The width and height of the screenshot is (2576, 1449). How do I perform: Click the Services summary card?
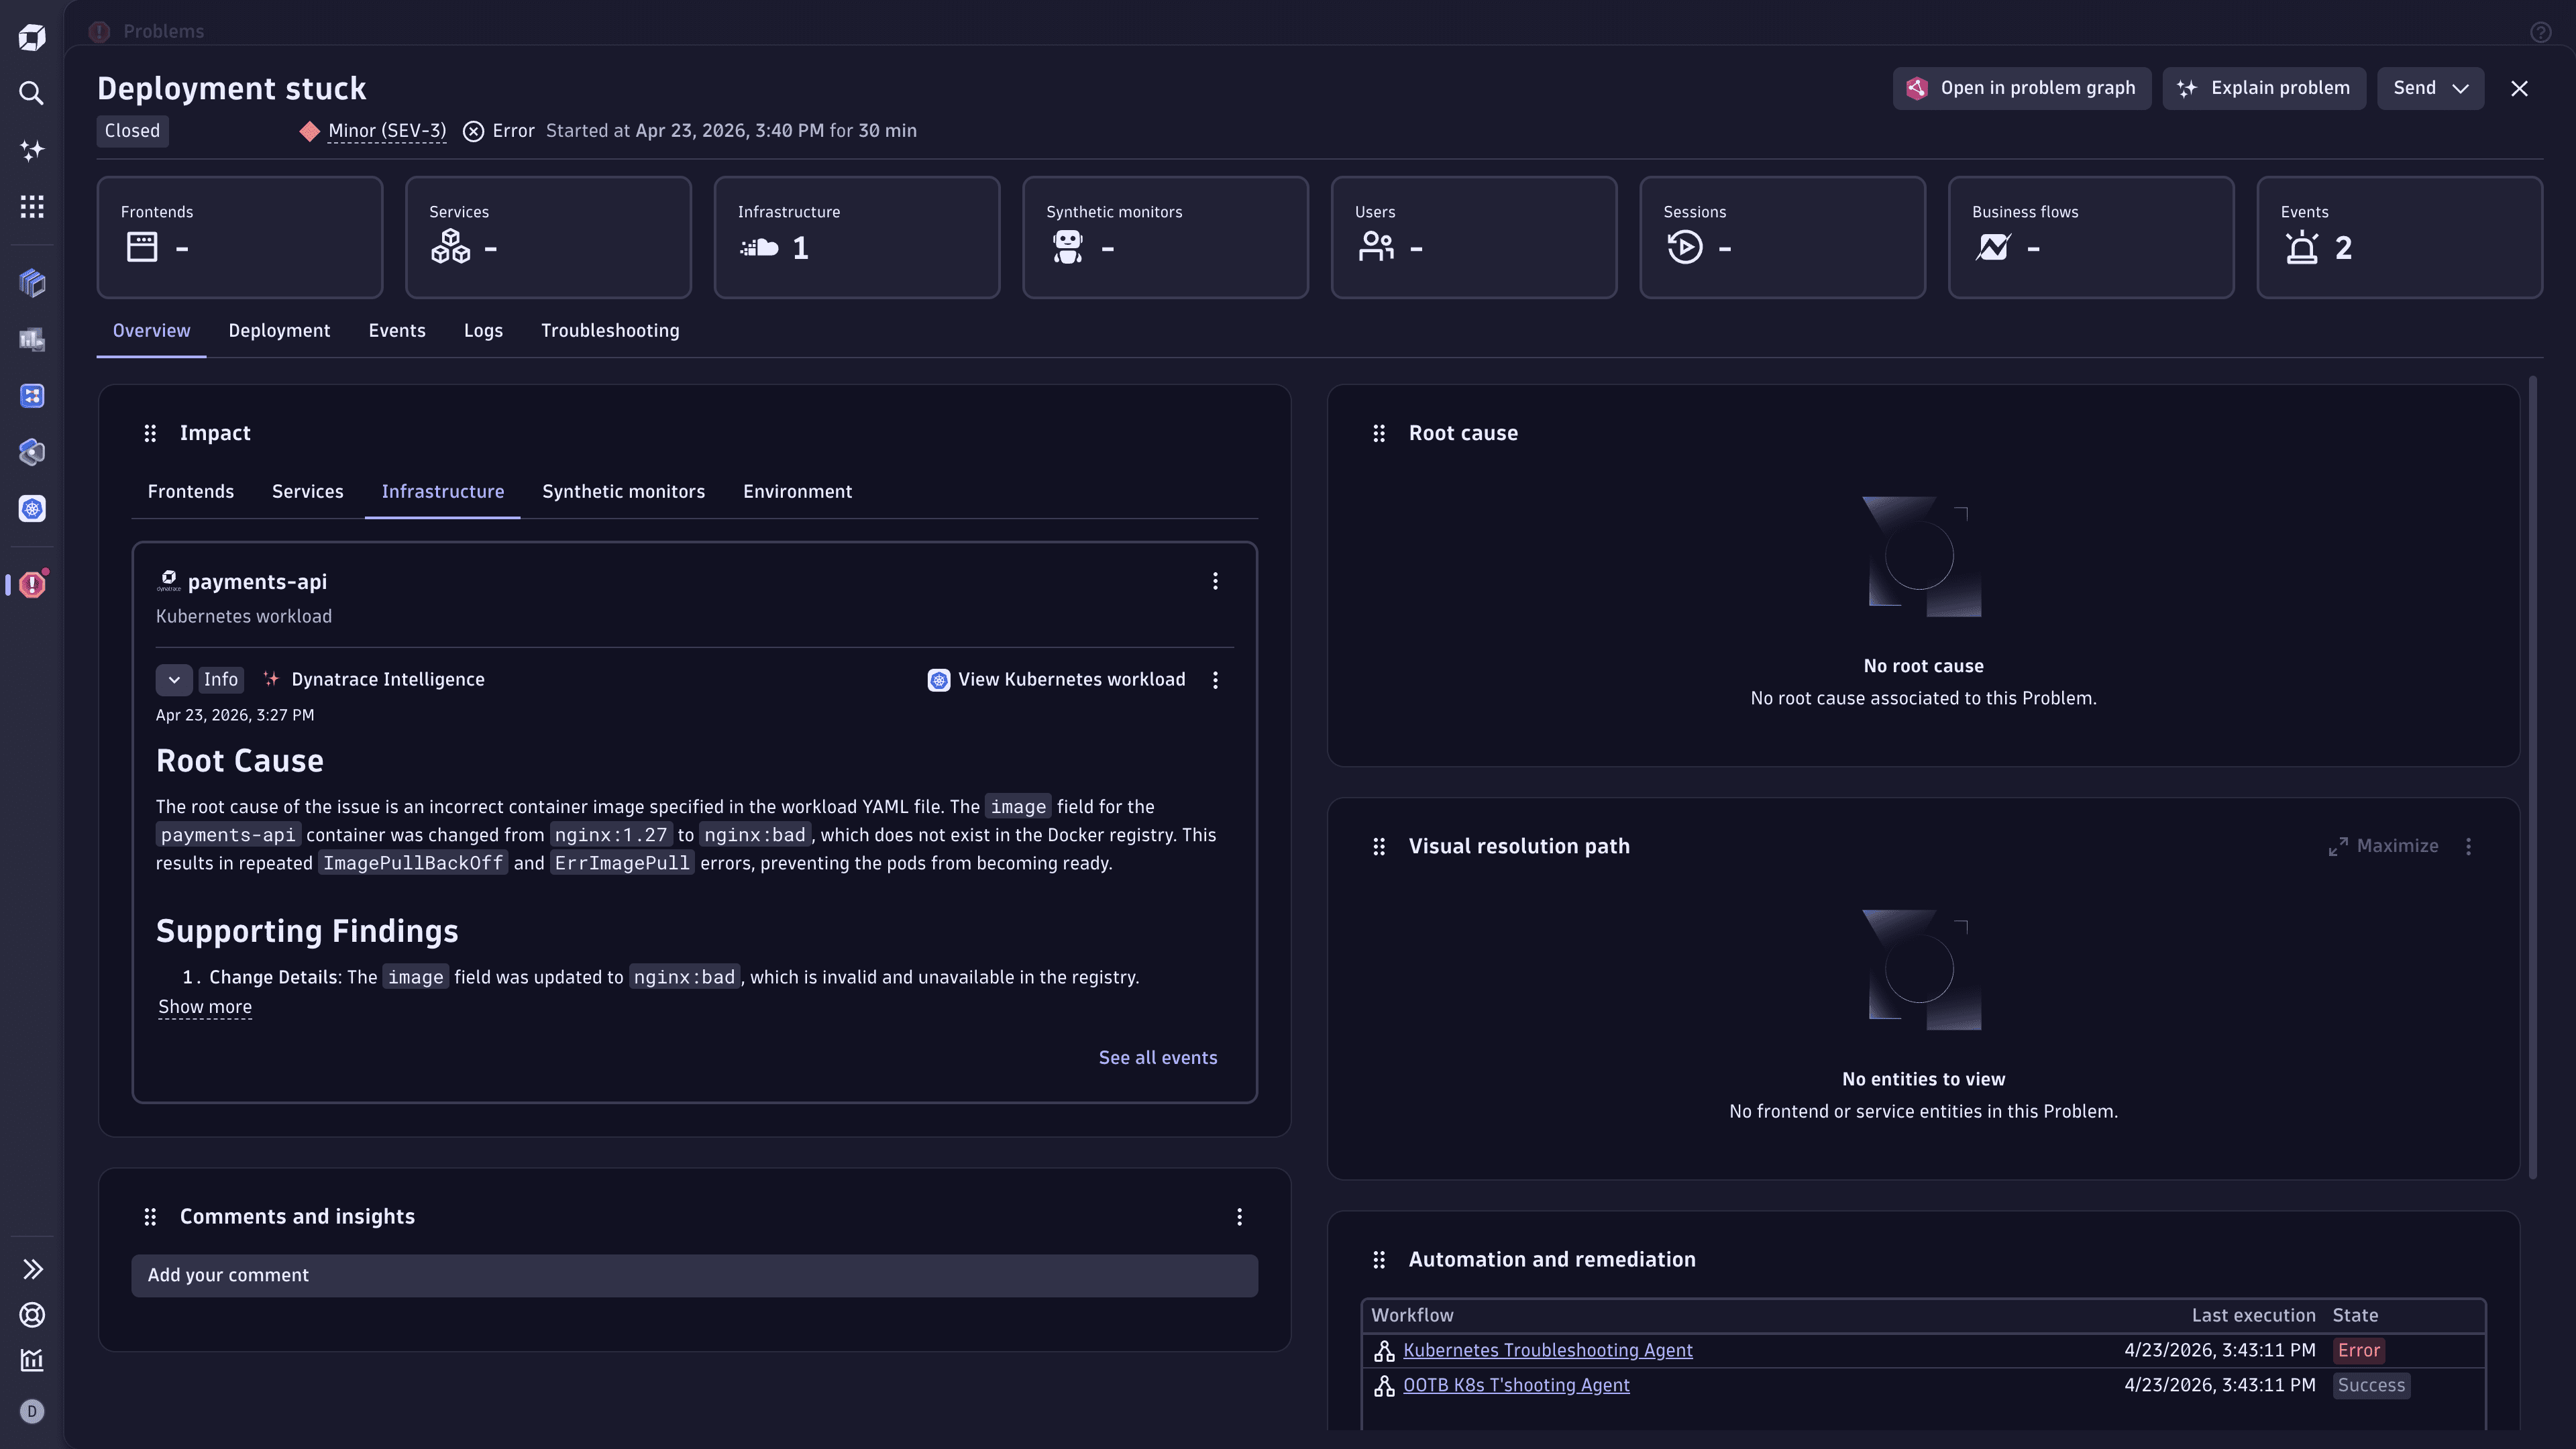click(x=548, y=237)
